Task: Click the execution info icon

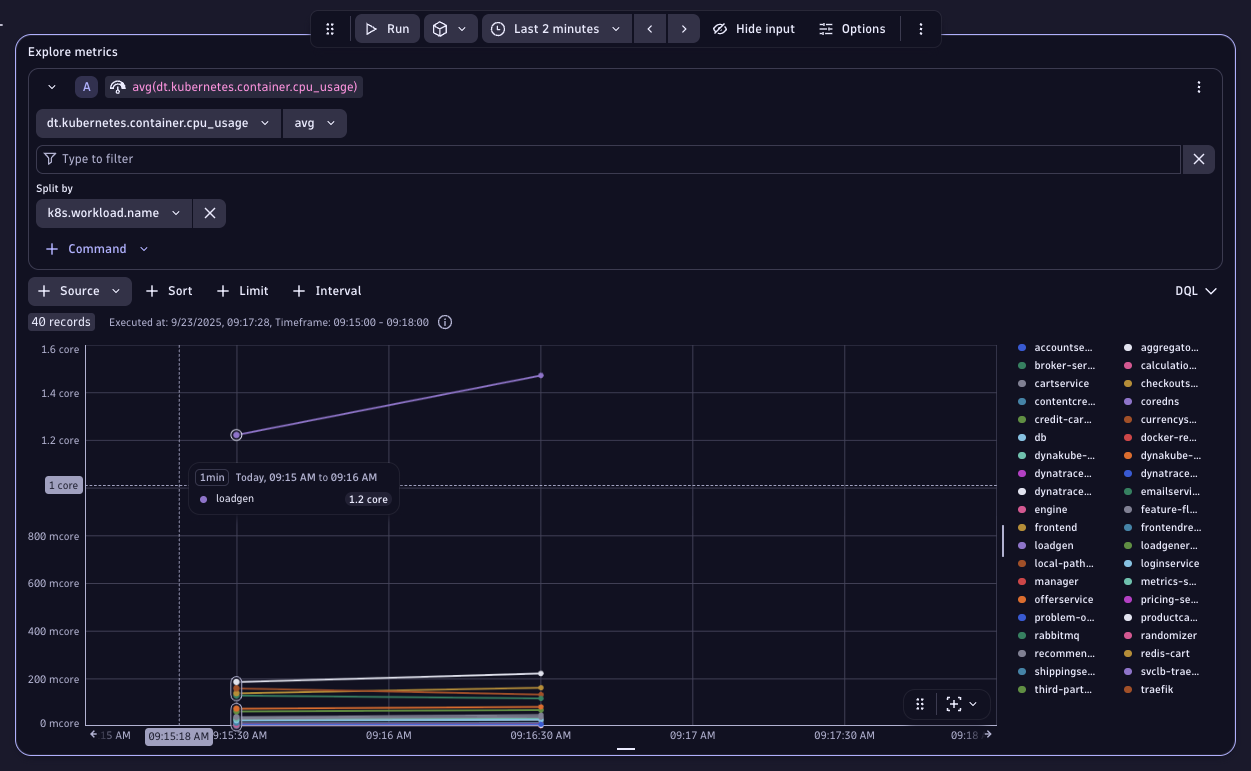Action: pos(446,322)
